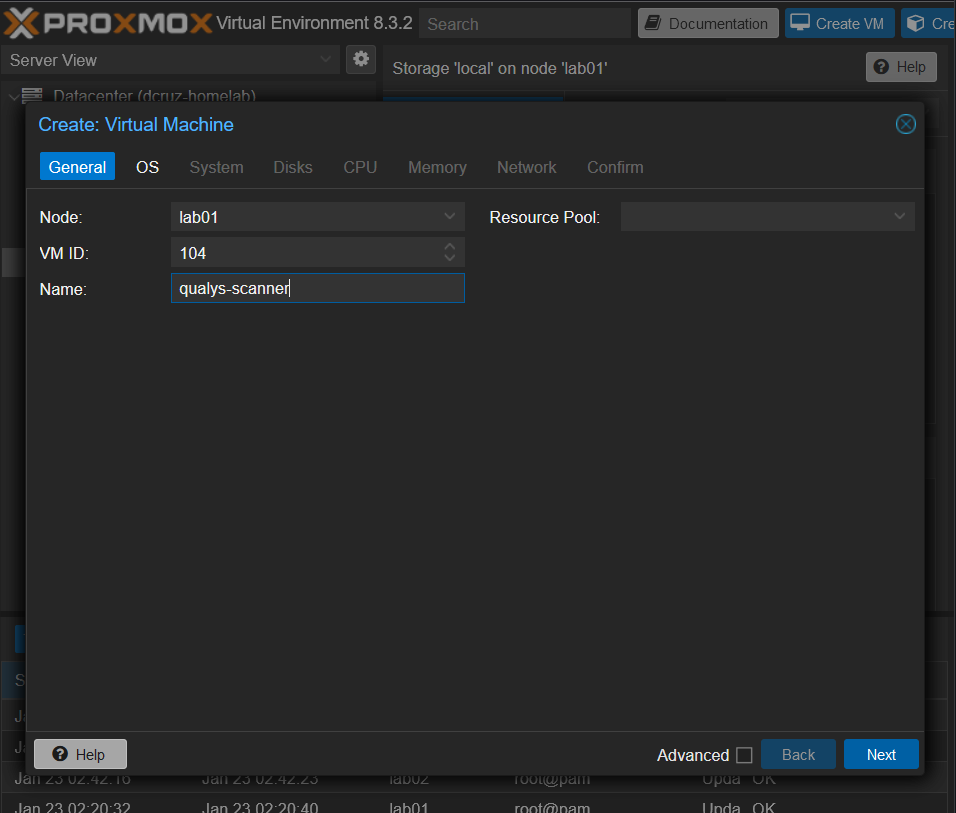The image size is (956, 813).
Task: Switch to the Confirm tab
Action: pos(615,167)
